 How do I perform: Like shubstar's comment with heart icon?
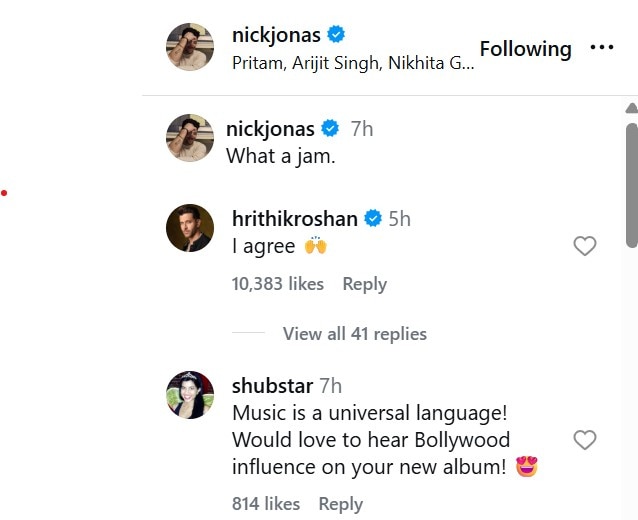[x=585, y=440]
